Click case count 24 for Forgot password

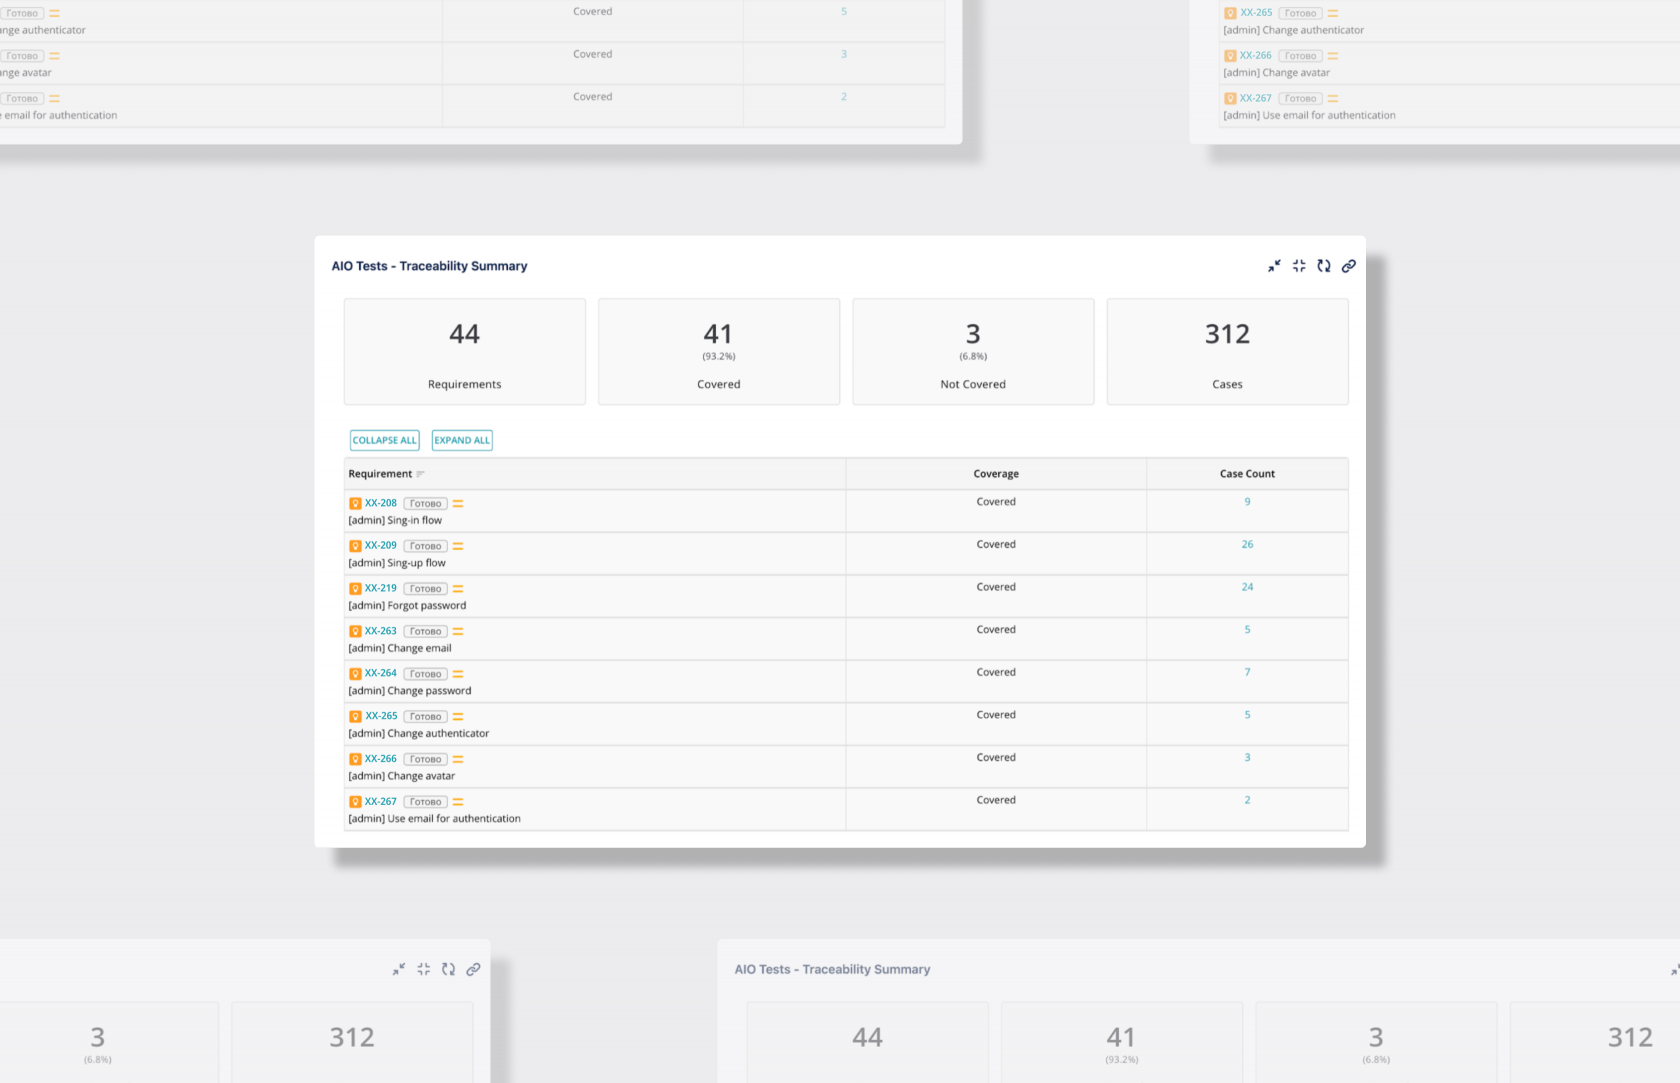click(x=1247, y=587)
